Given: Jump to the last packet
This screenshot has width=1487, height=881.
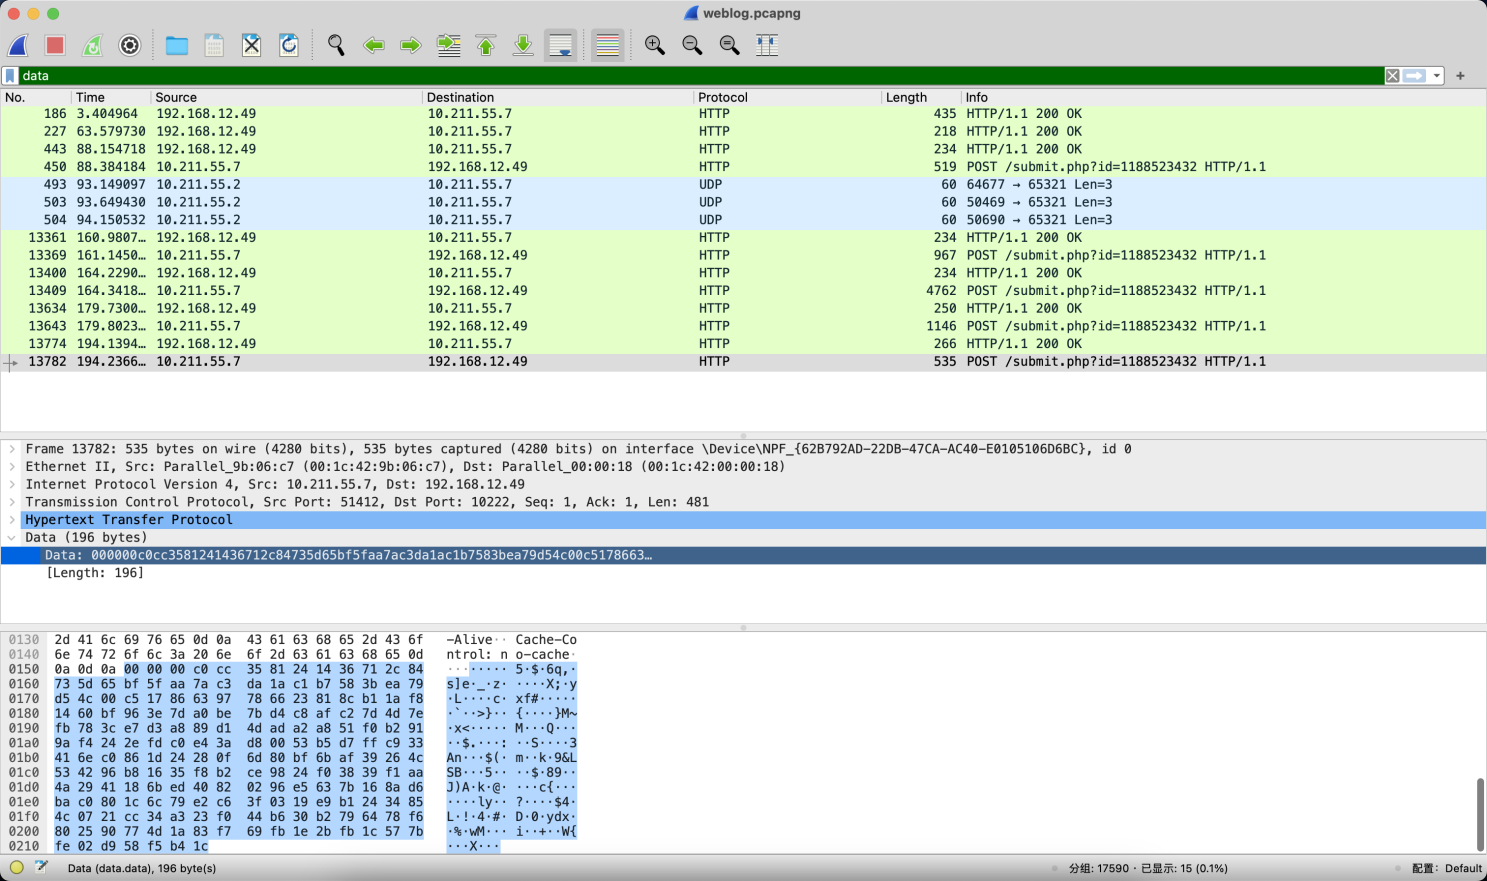Looking at the screenshot, I should coord(523,45).
